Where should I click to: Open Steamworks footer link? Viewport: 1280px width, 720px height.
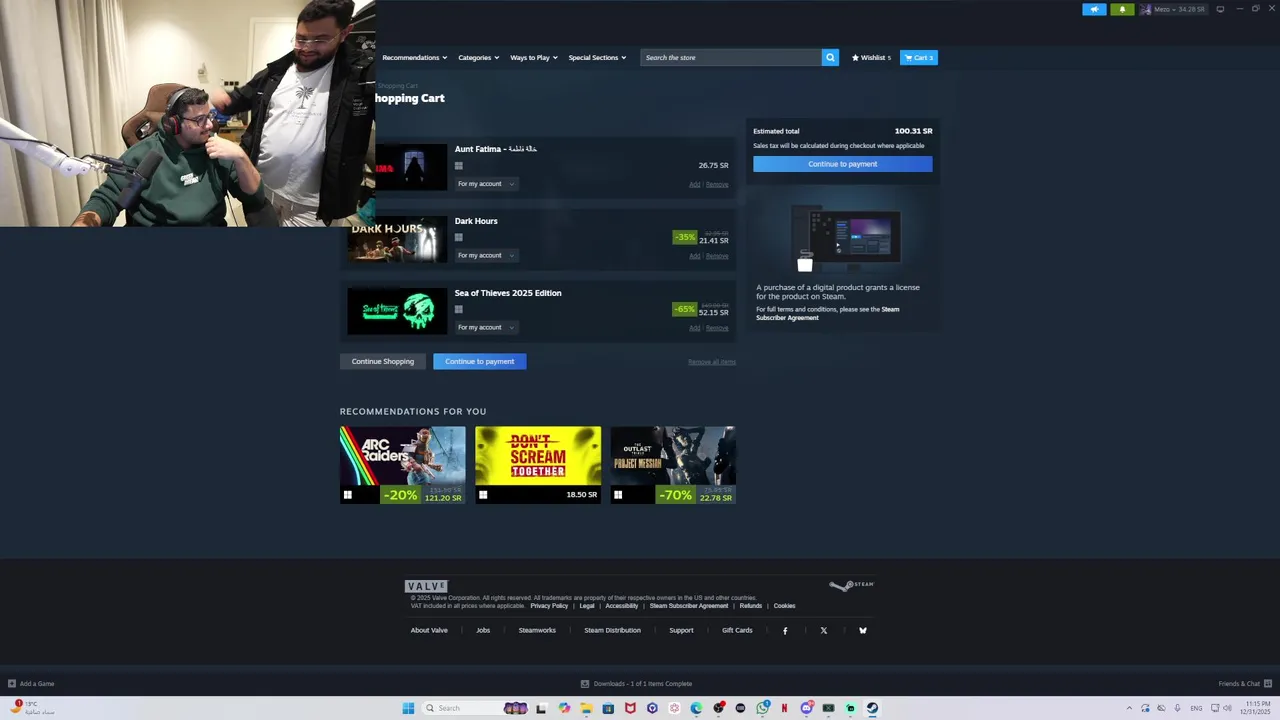pos(537,630)
